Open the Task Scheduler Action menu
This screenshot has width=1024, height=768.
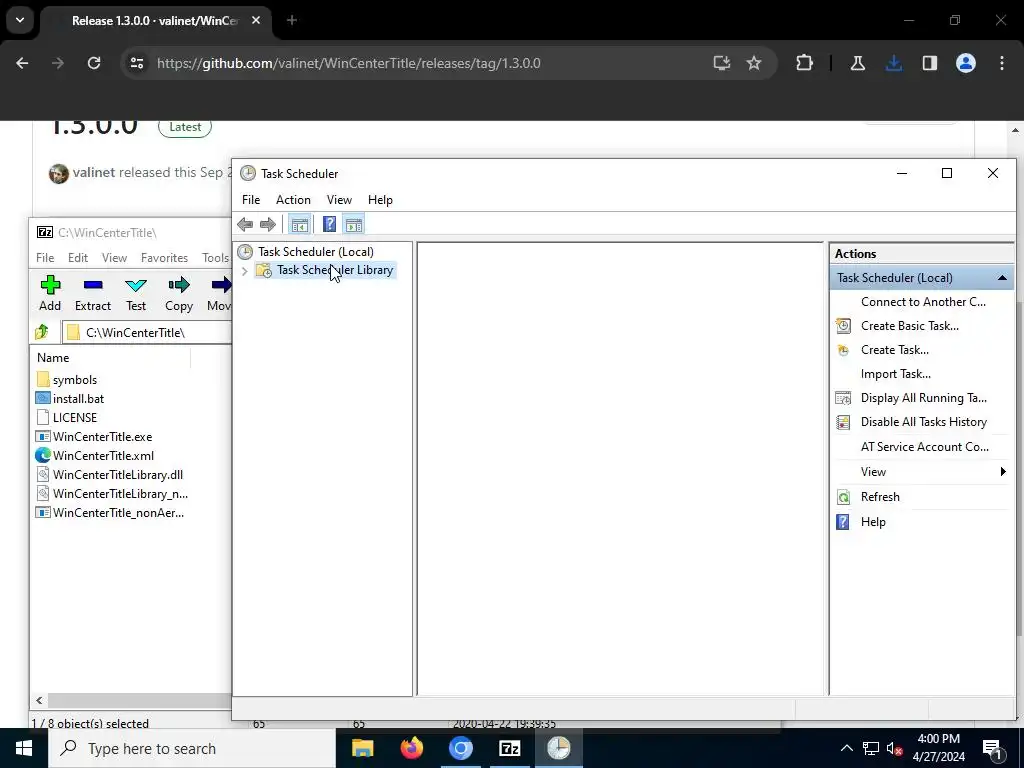point(293,200)
